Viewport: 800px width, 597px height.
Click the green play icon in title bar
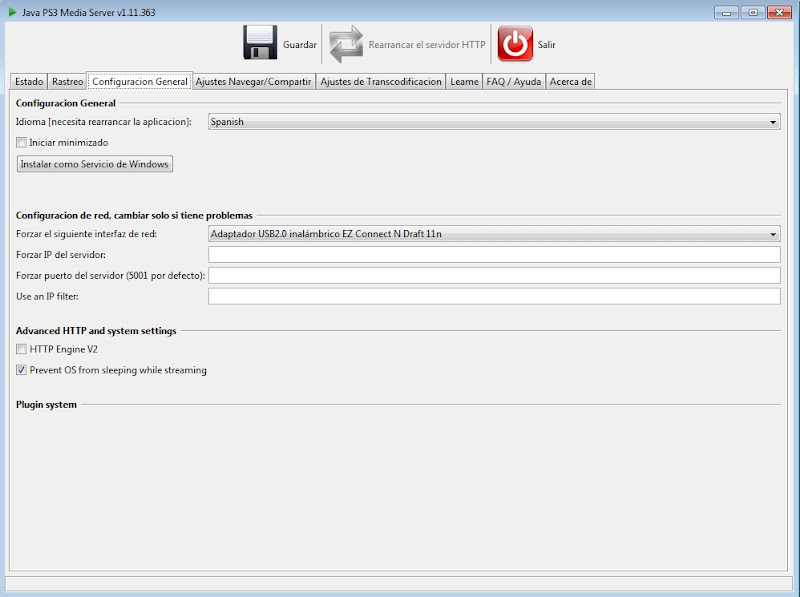click(12, 12)
